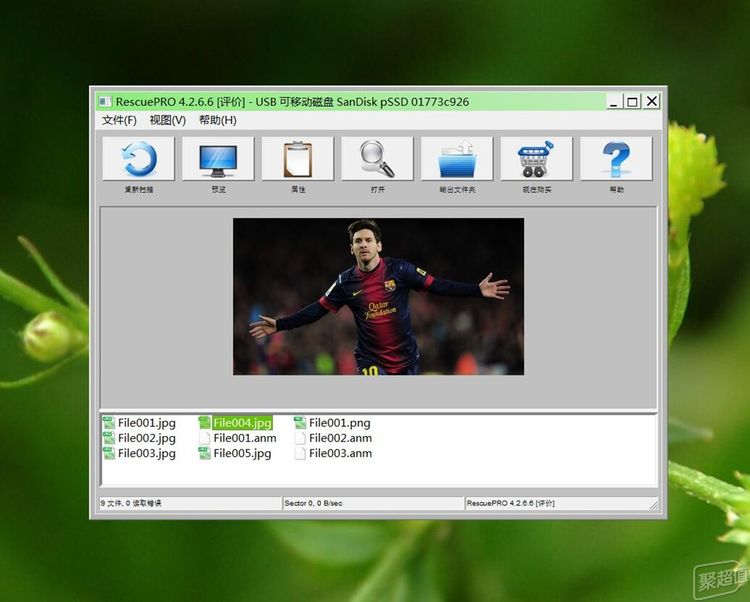Screen dimensions: 750x602
Task: Click the blank document icon of File002.anm
Action: (x=300, y=438)
